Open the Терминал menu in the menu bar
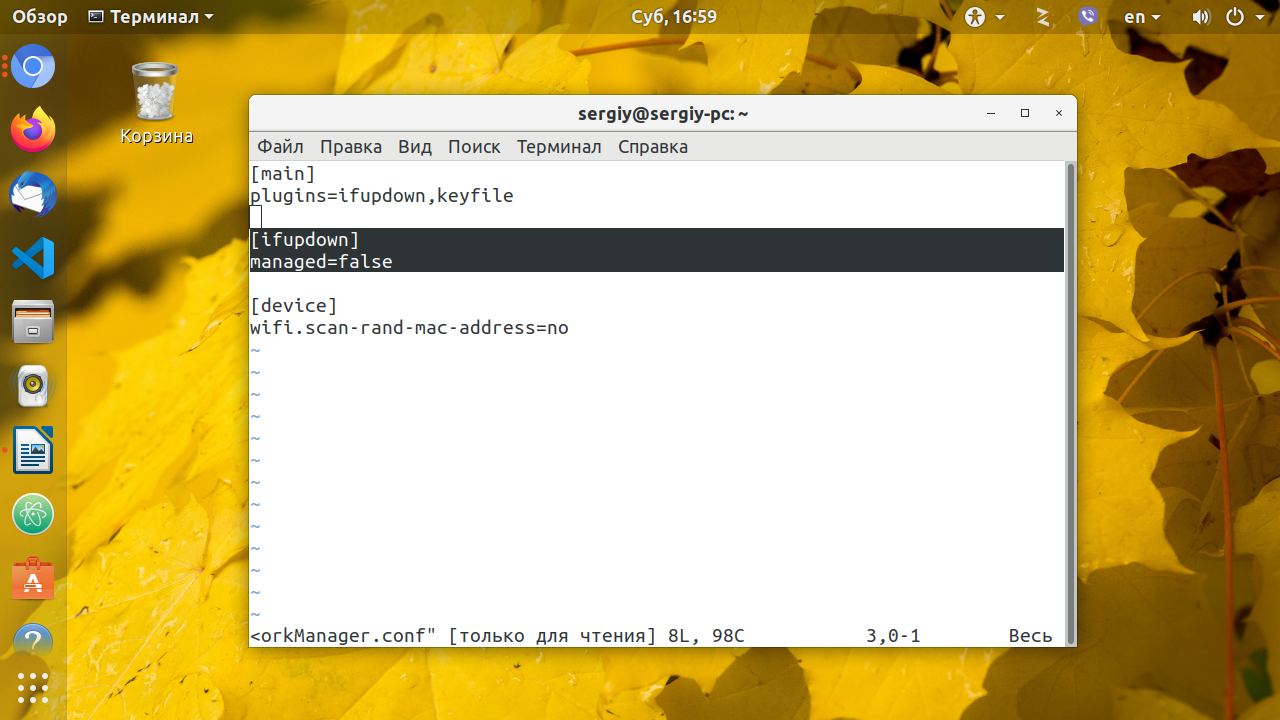Viewport: 1280px width, 720px height. coord(559,147)
